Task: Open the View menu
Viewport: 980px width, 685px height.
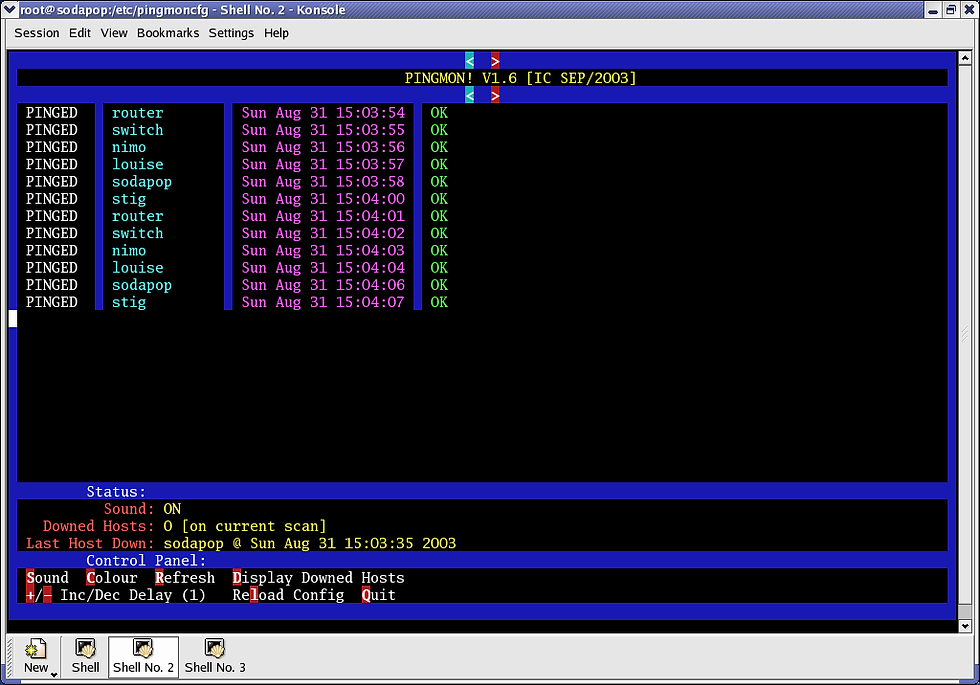Action: click(114, 33)
